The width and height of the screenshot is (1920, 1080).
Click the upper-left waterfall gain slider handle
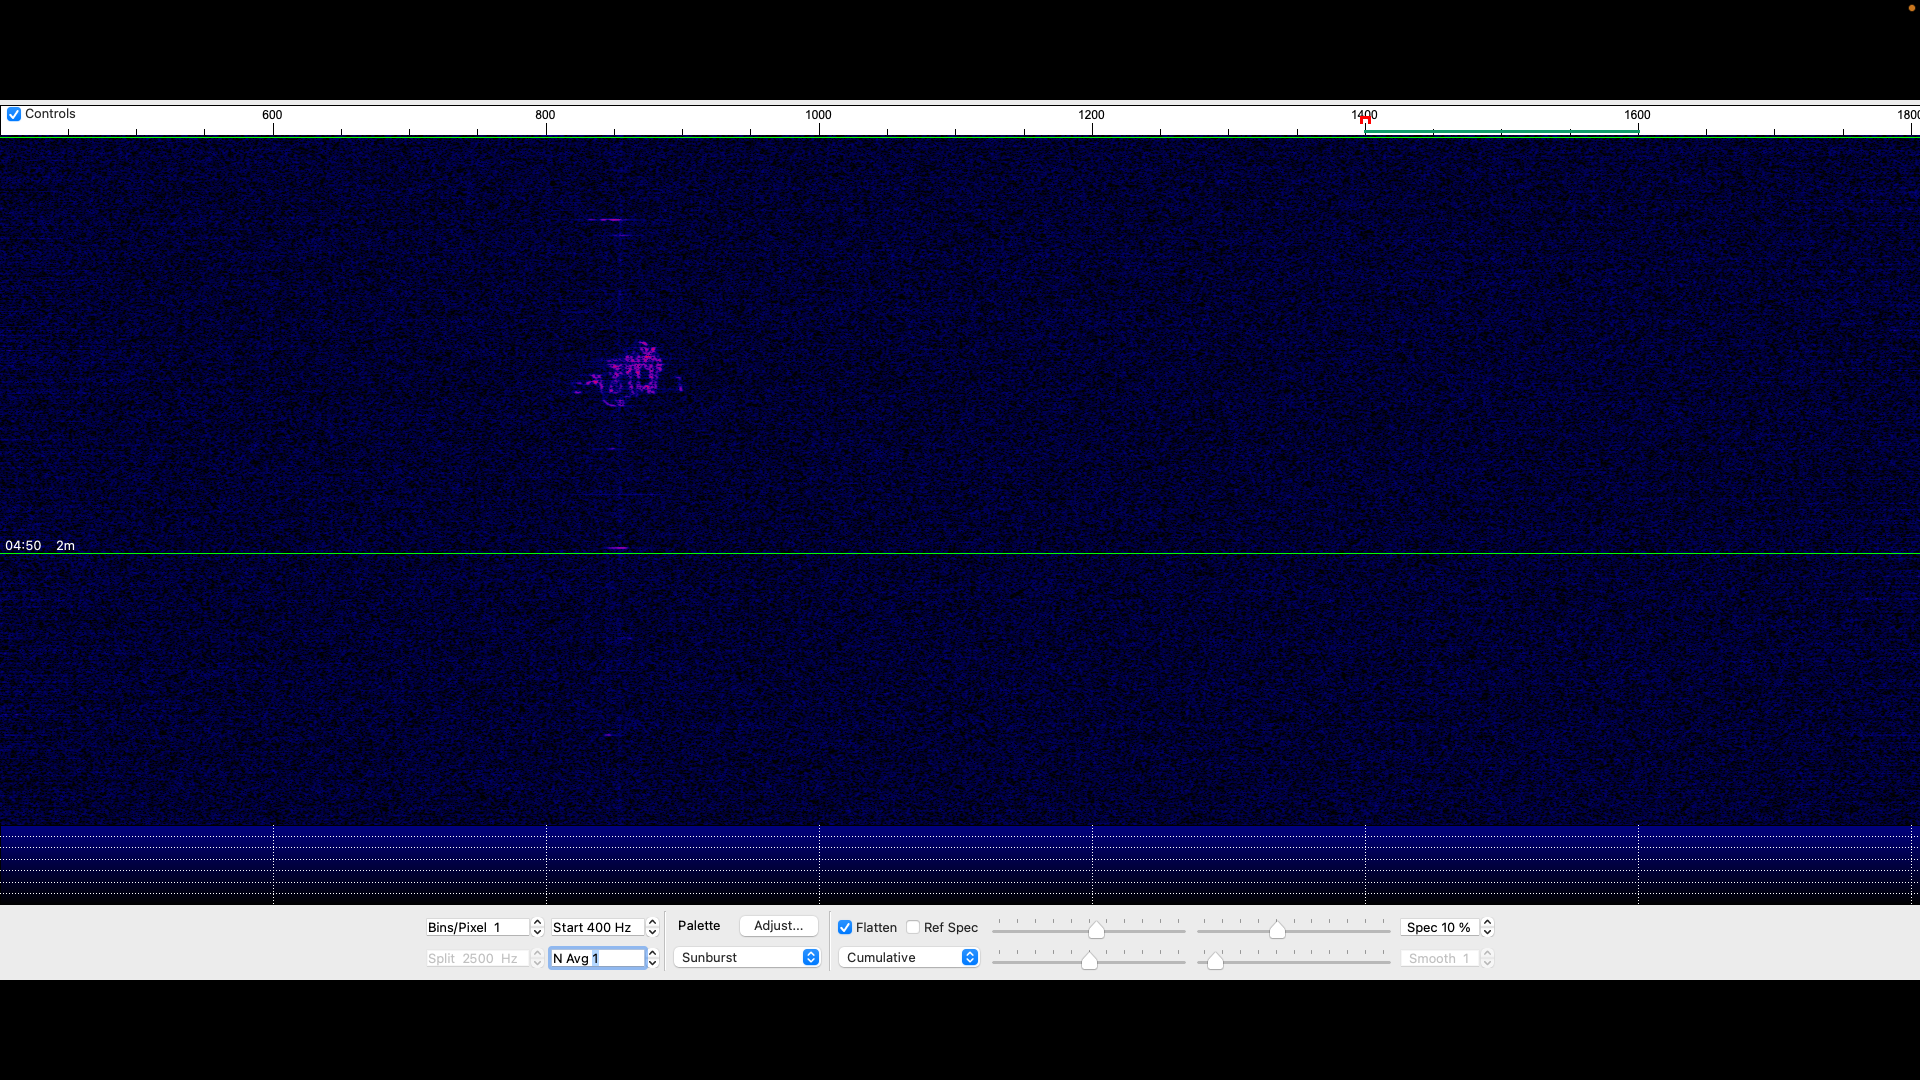[1096, 930]
